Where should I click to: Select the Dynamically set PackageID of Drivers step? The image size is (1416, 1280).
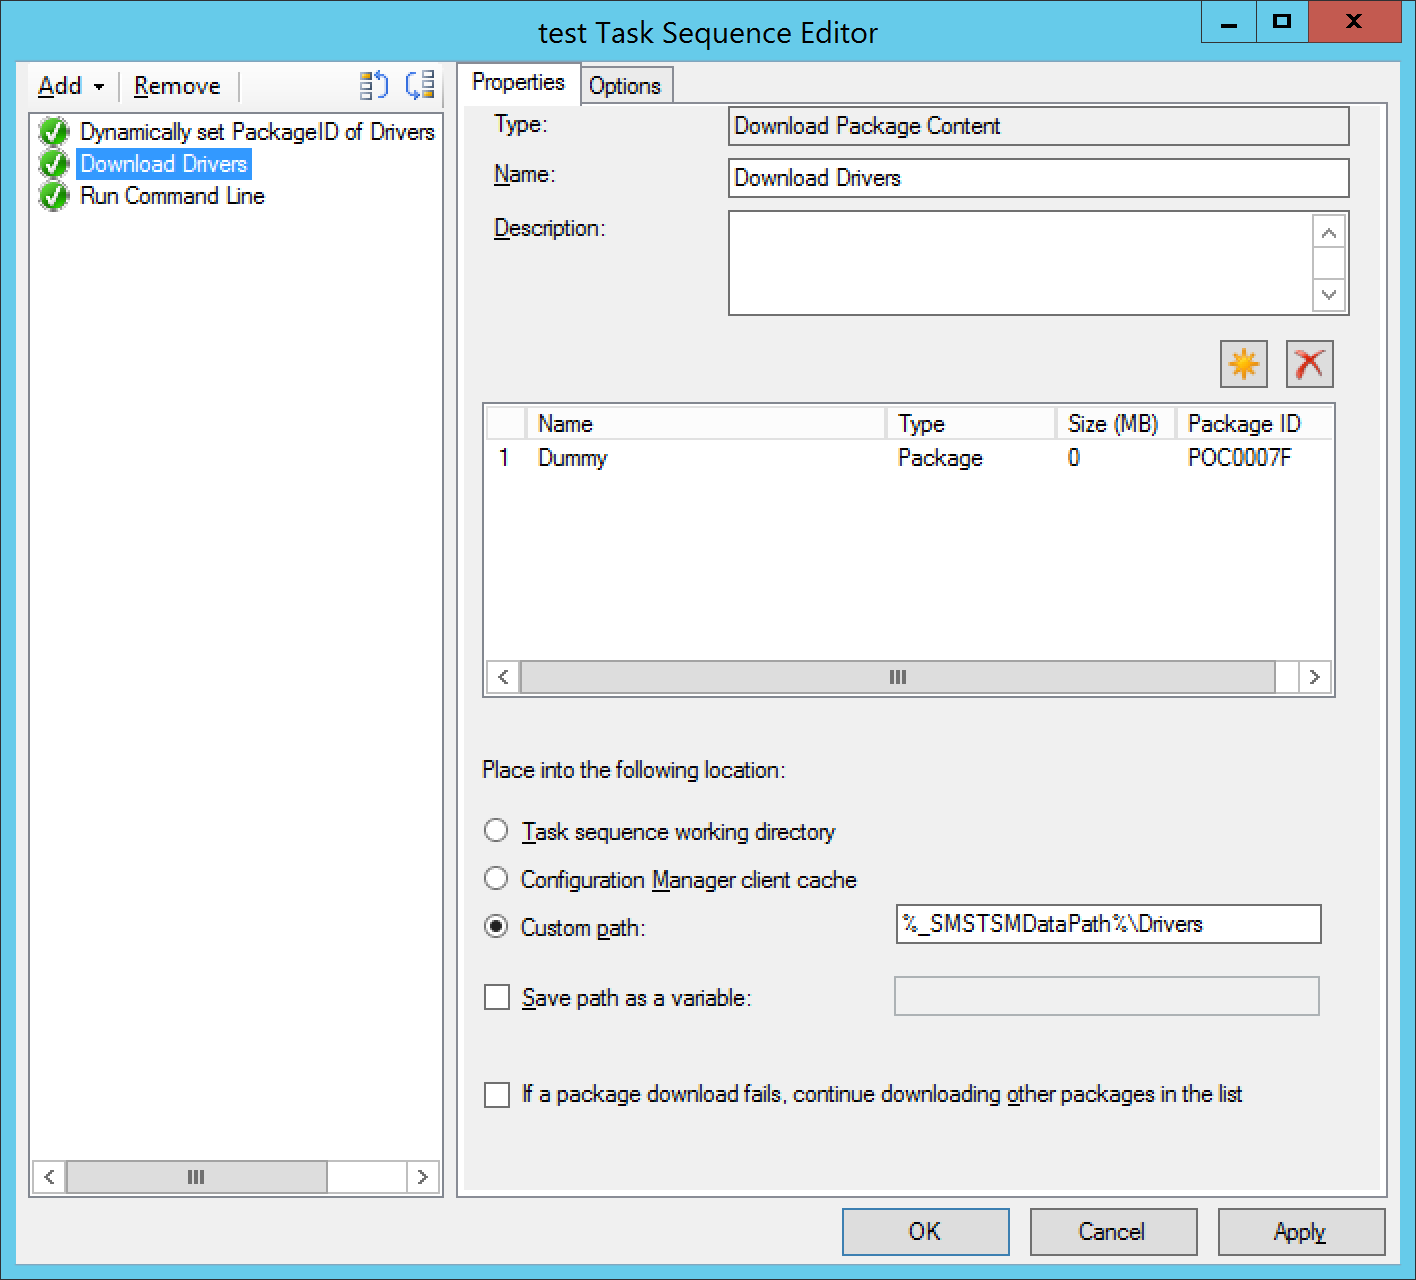click(x=257, y=132)
